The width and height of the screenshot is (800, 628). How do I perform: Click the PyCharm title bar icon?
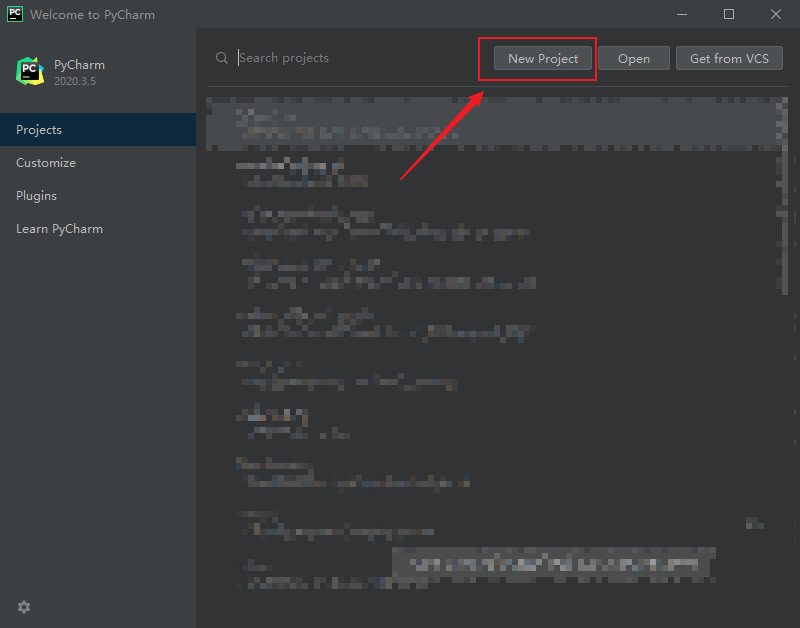point(15,14)
